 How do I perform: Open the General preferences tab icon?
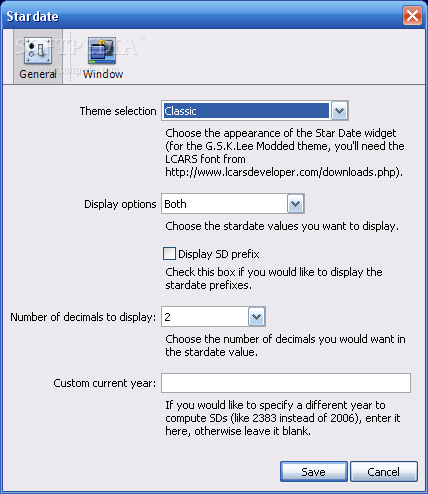(x=38, y=51)
